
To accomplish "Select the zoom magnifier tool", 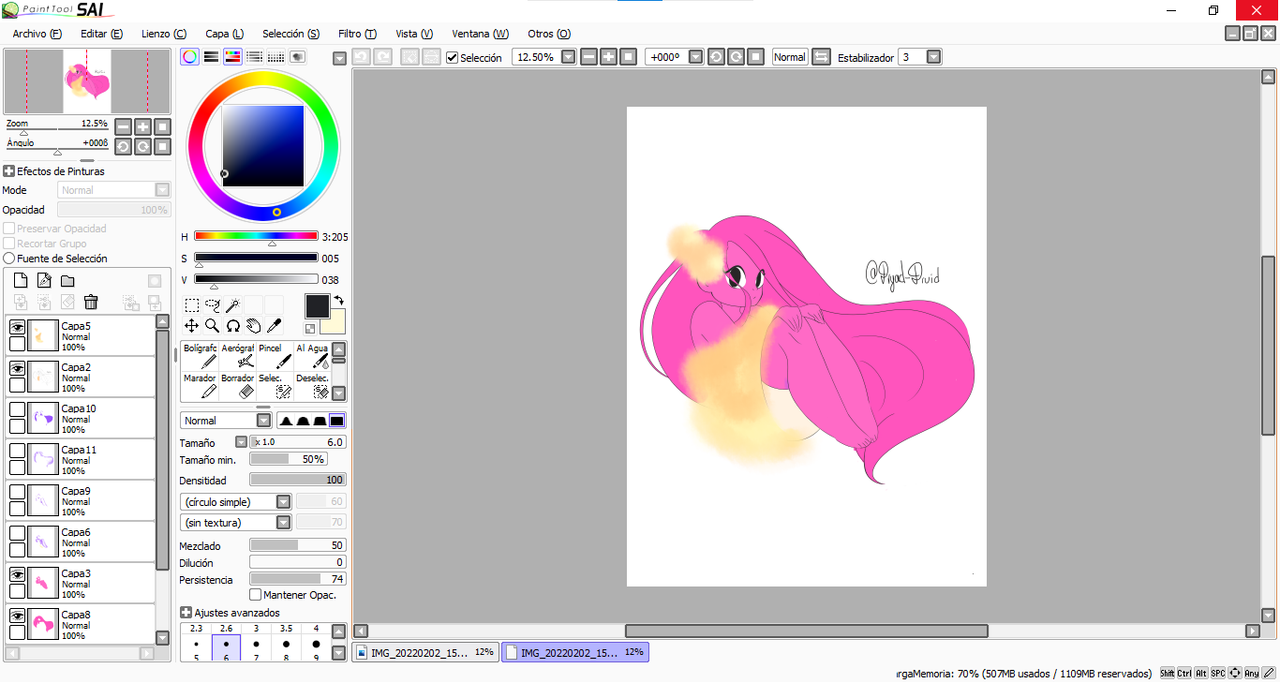I will click(212, 325).
